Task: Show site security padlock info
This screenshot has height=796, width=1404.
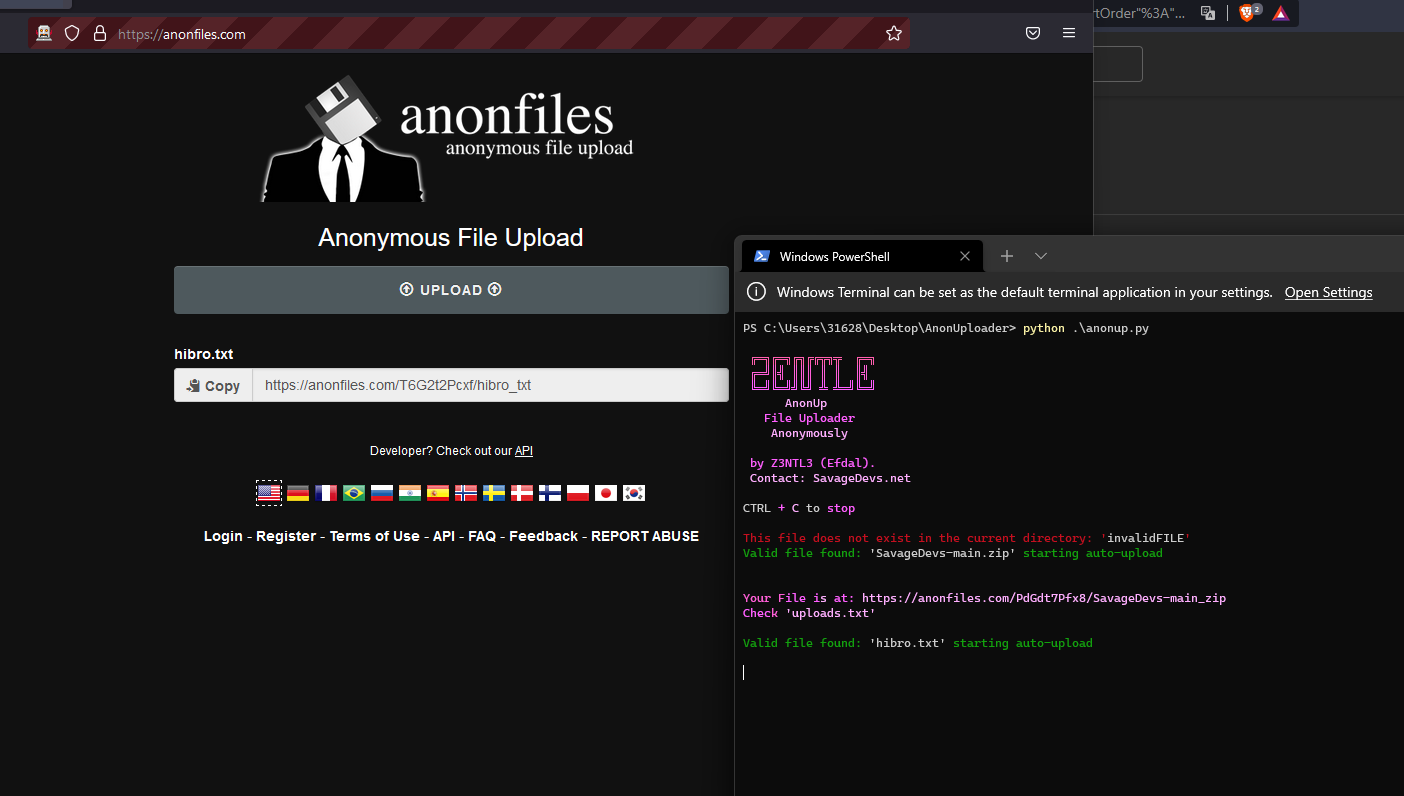Action: pyautogui.click(x=99, y=34)
